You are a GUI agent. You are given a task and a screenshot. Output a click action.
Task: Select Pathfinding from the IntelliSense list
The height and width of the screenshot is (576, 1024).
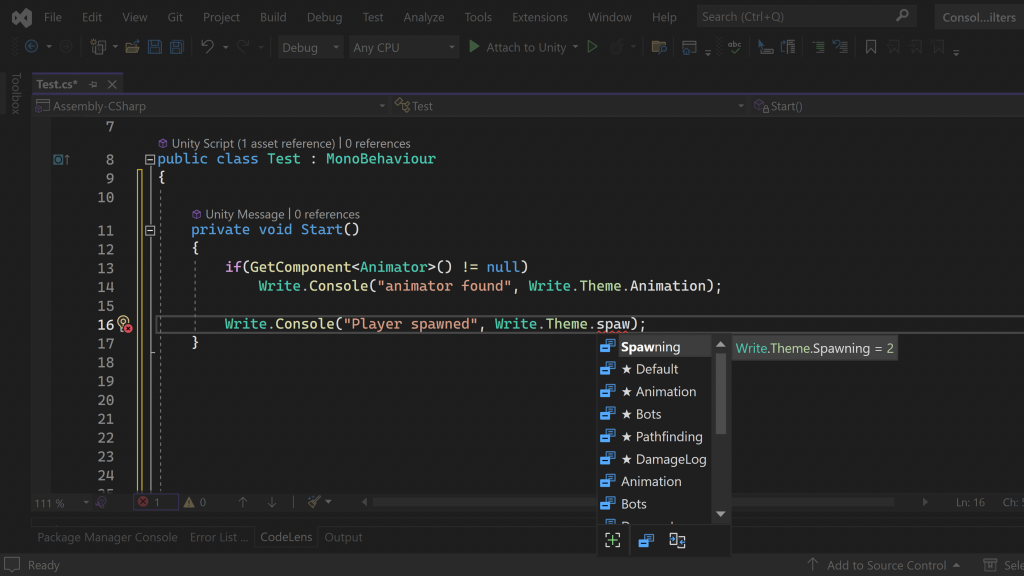(x=668, y=436)
